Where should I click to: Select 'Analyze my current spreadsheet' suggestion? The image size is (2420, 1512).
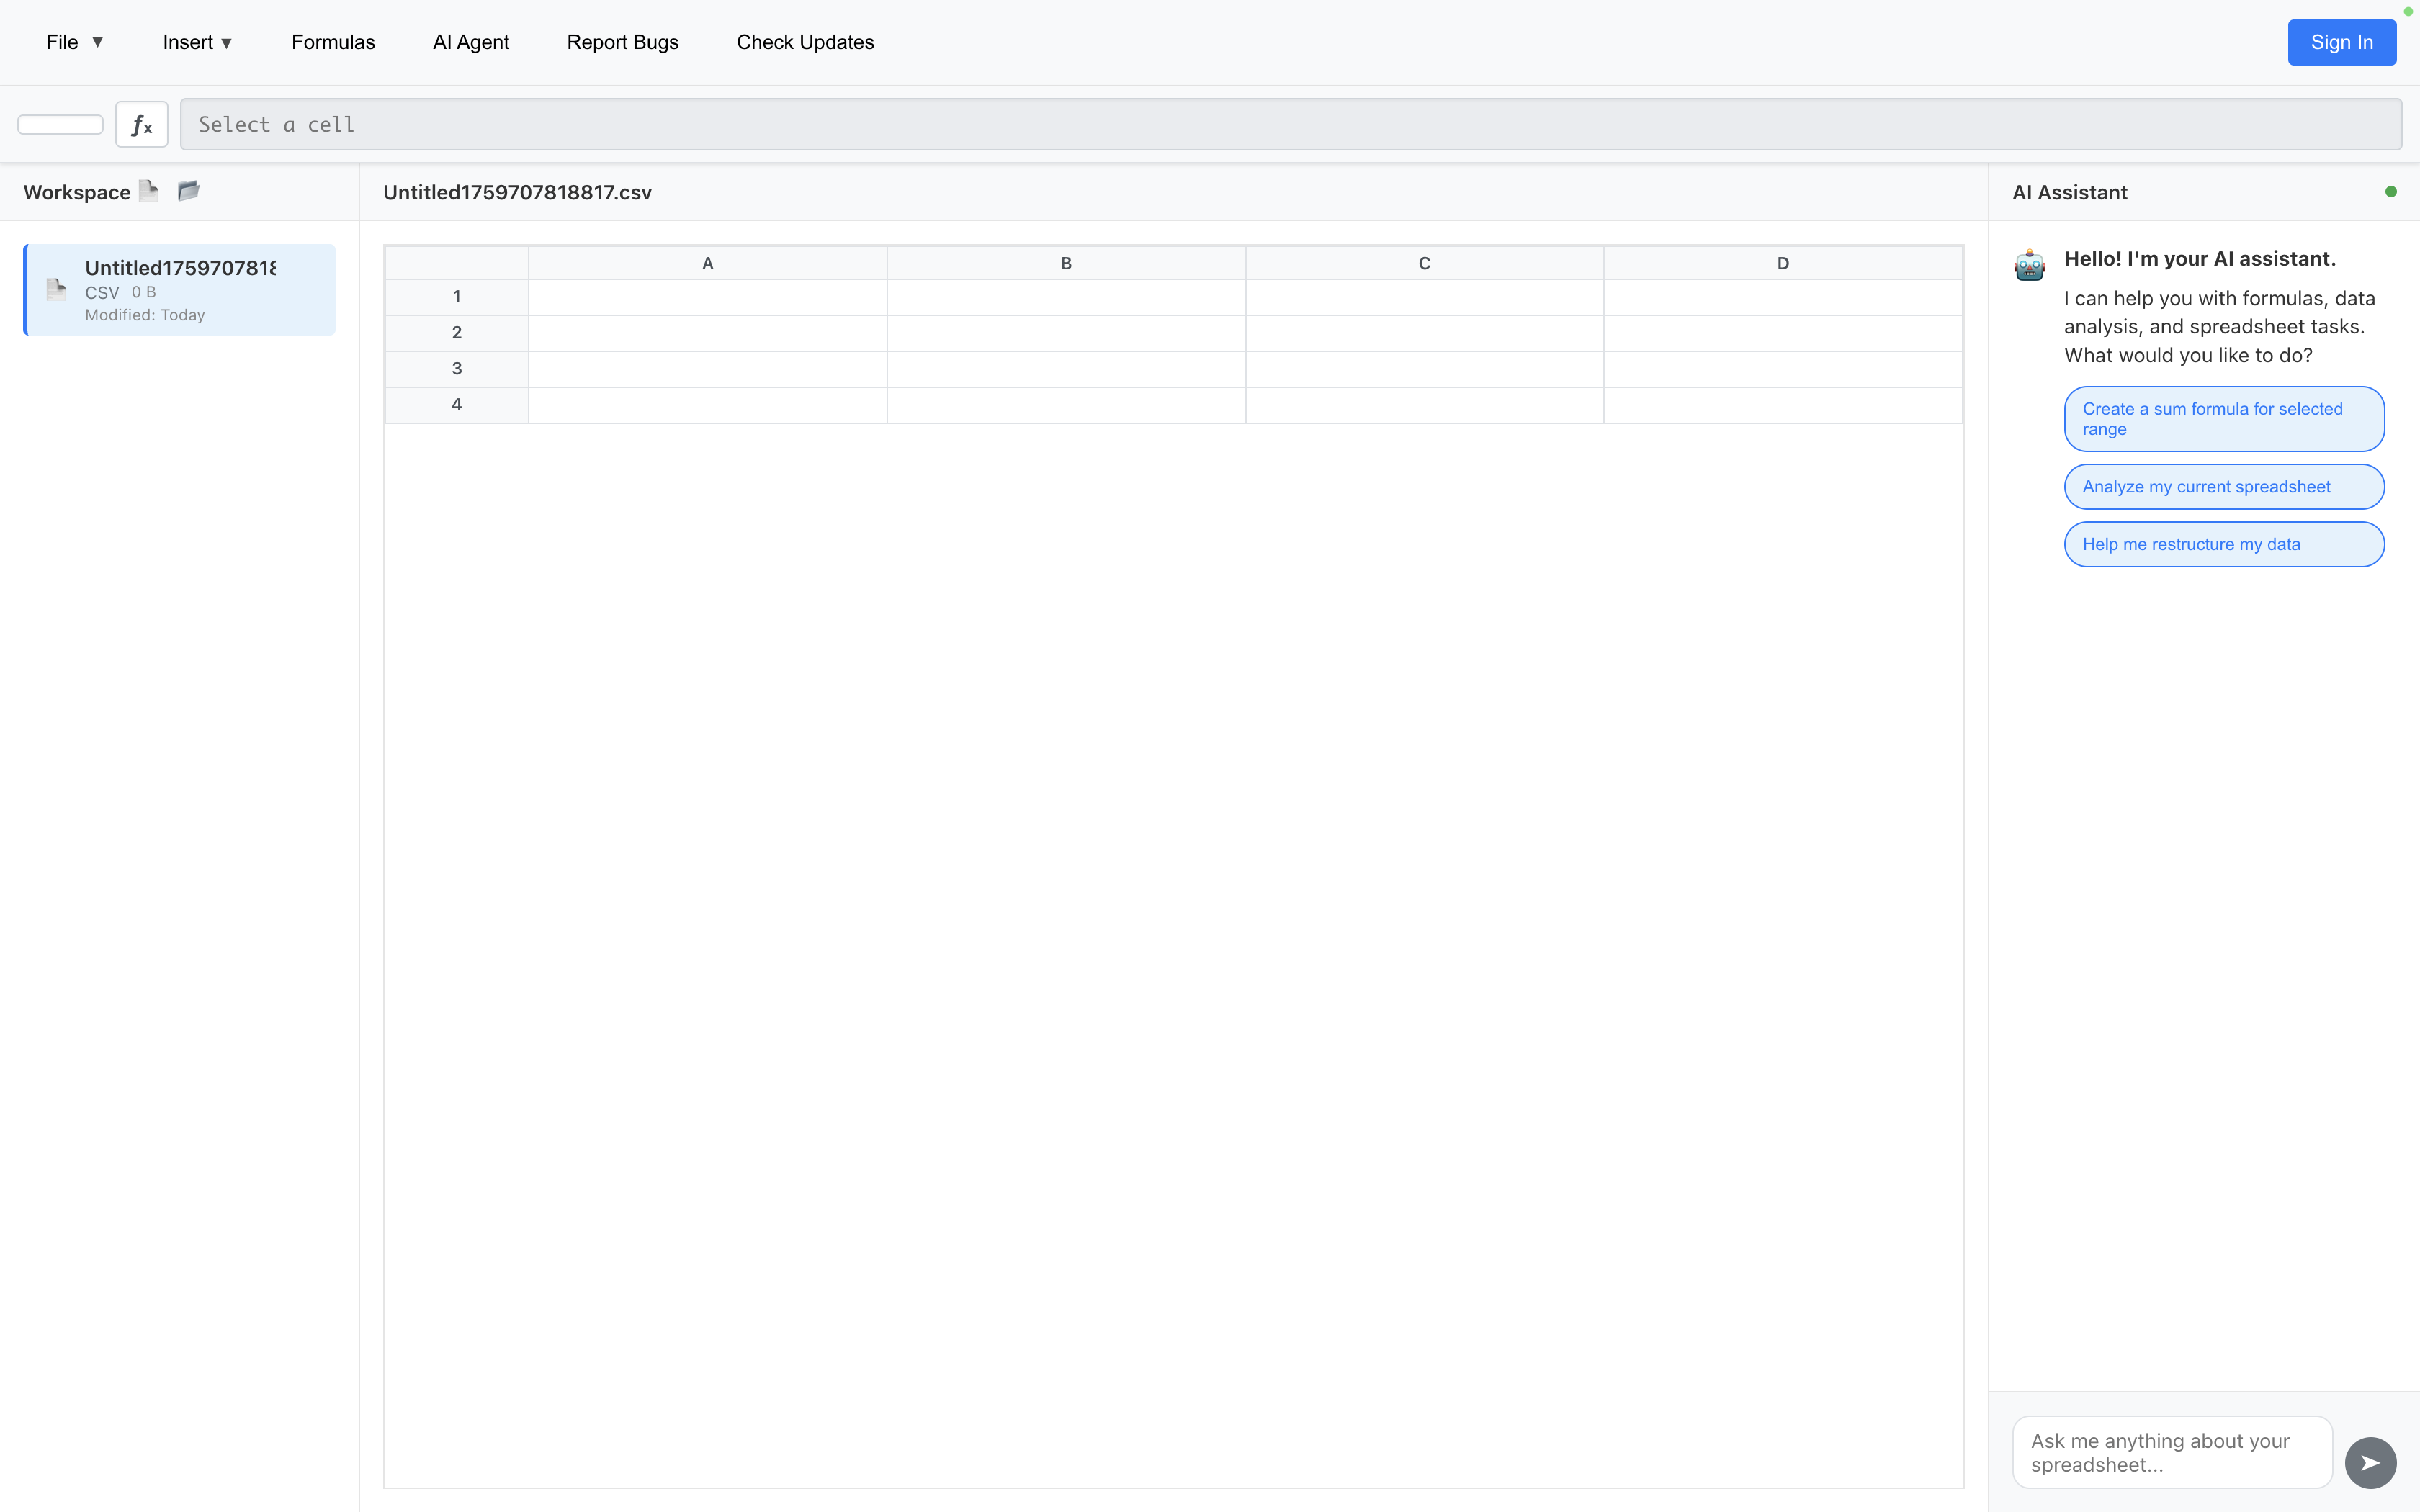(2223, 487)
